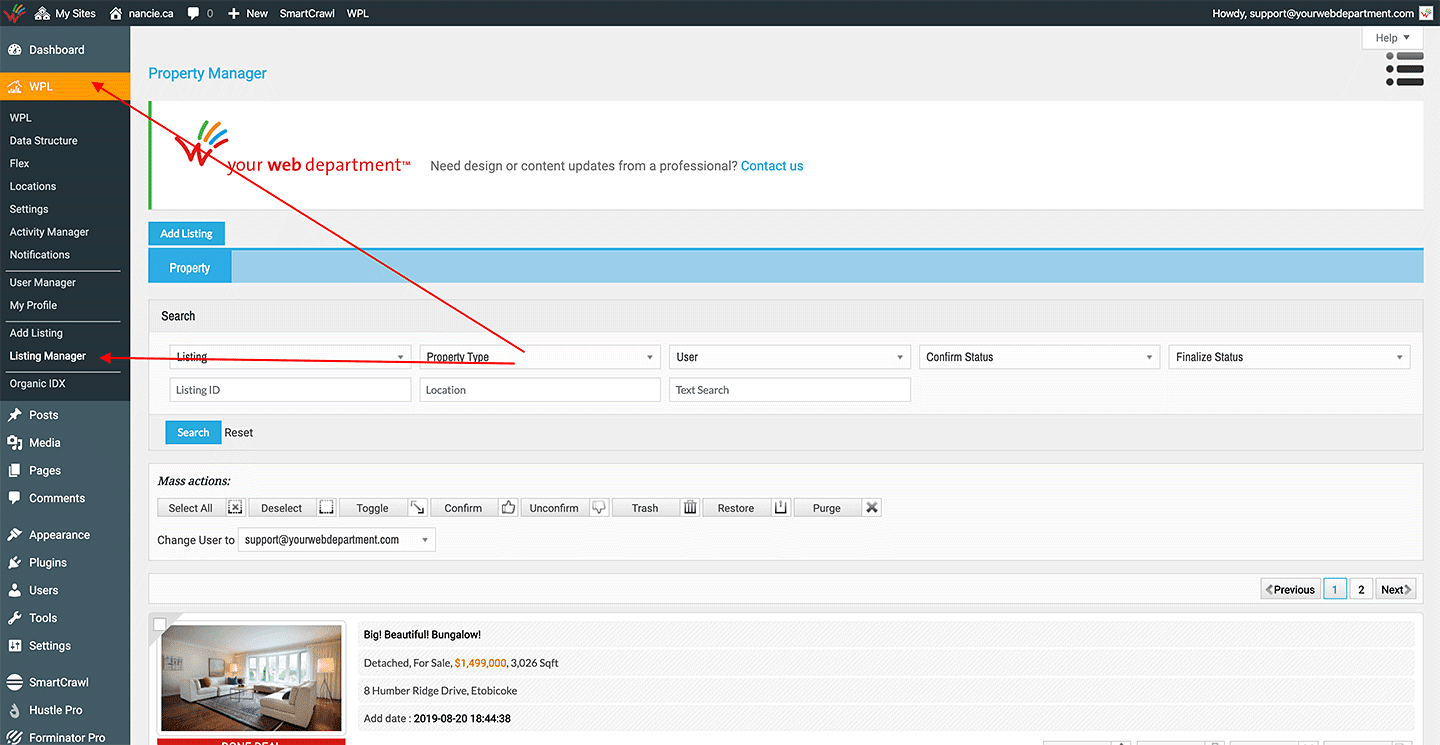Image resolution: width=1440 pixels, height=745 pixels.
Task: Open Locations submenu item
Action: click(x=33, y=187)
